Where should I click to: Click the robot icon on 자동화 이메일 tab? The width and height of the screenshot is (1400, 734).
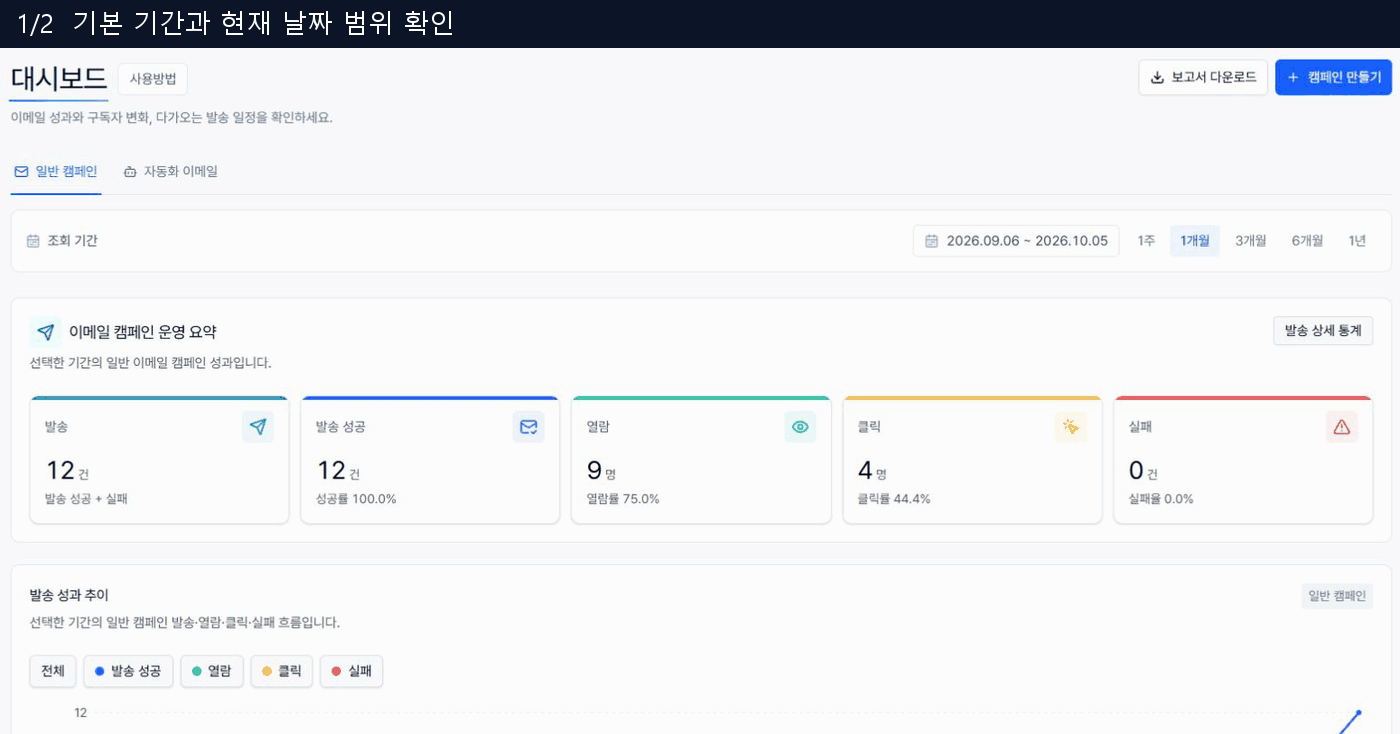[x=130, y=172]
